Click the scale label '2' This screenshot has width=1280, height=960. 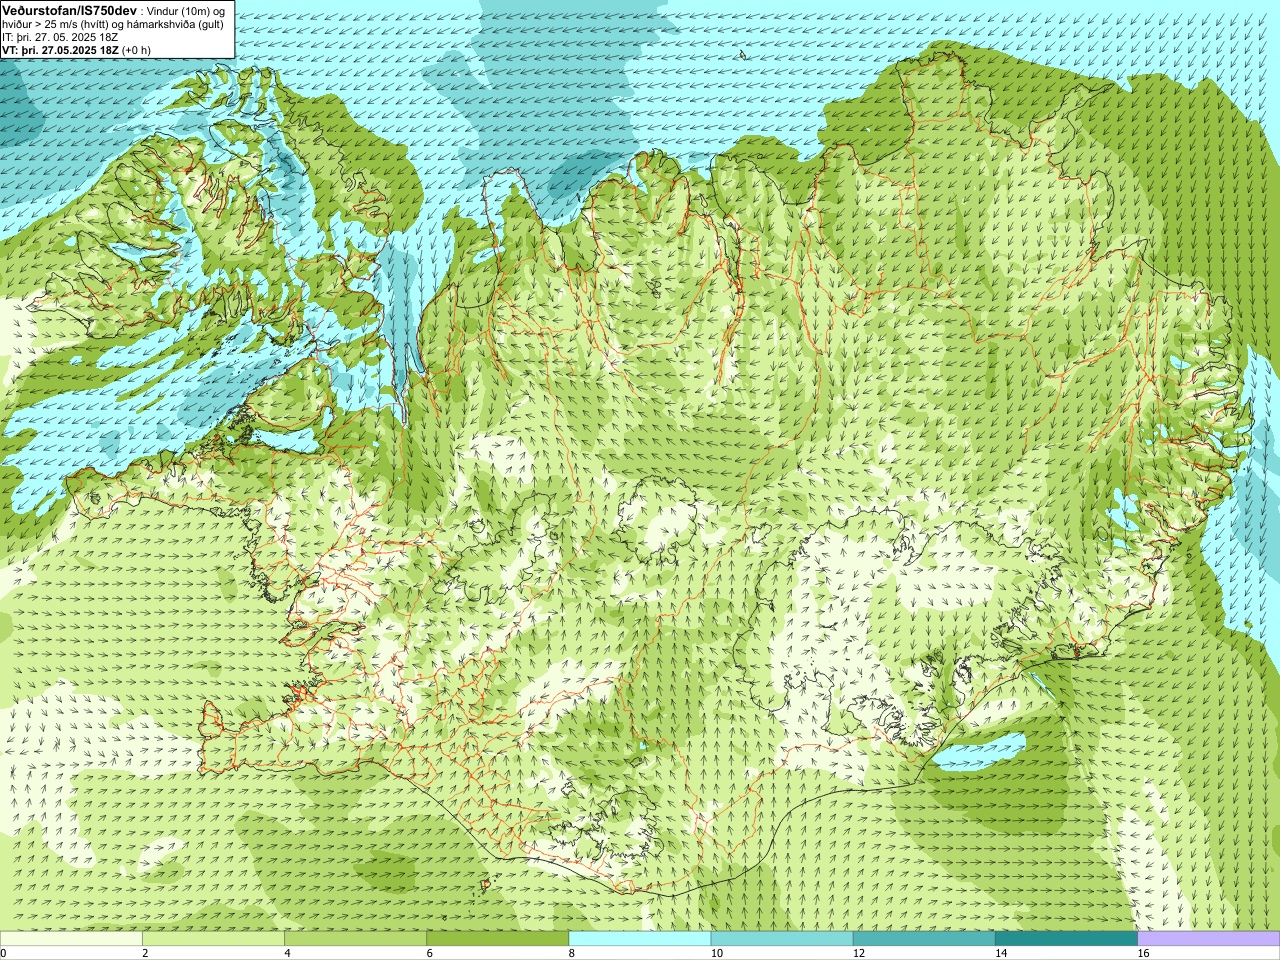click(x=145, y=953)
